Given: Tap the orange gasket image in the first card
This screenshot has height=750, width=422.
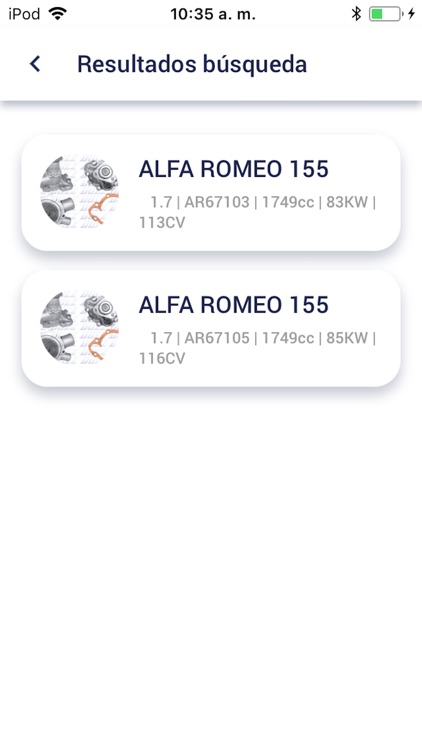Looking at the screenshot, I should (102, 209).
